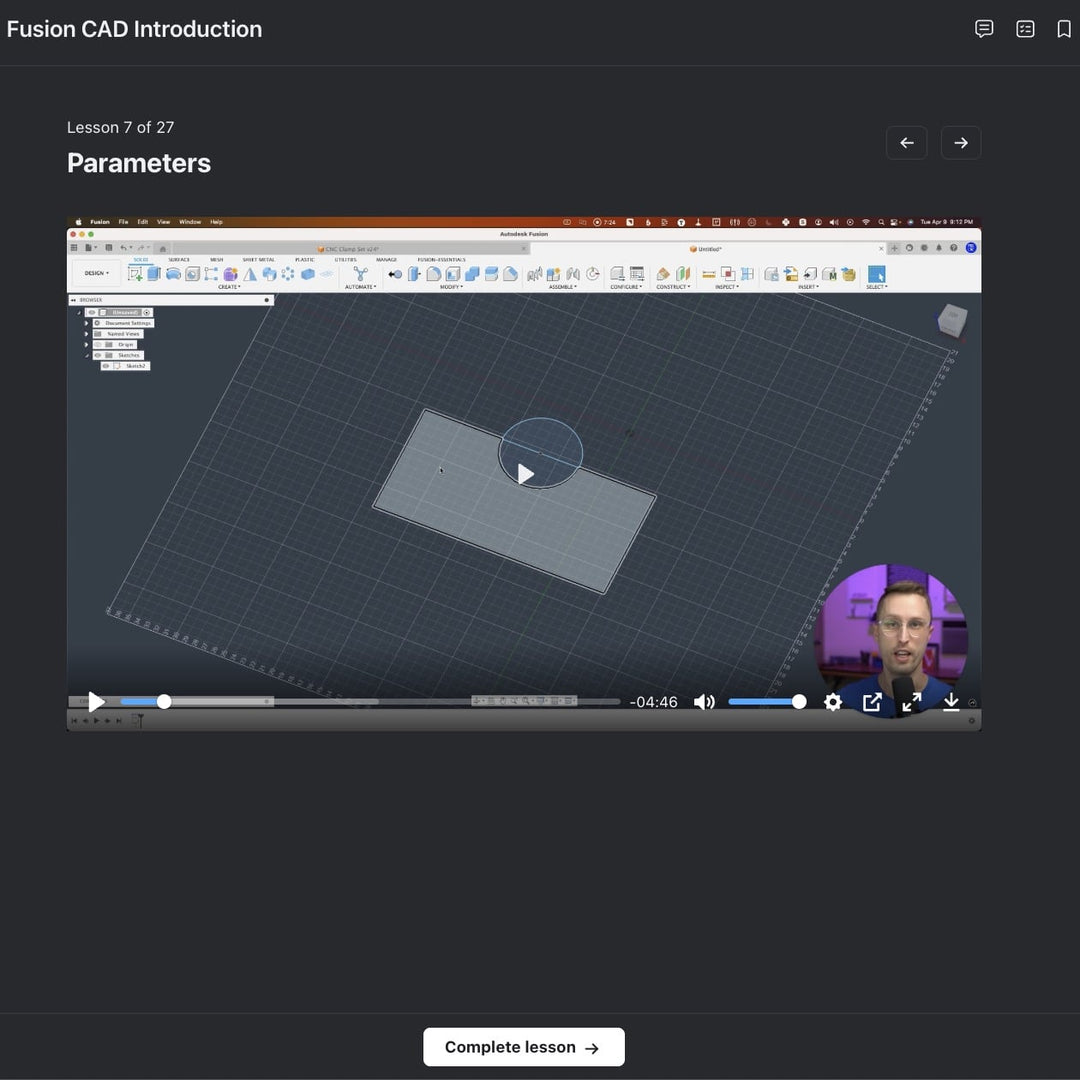The width and height of the screenshot is (1080, 1080).
Task: Download the lesson video
Action: [x=951, y=702]
